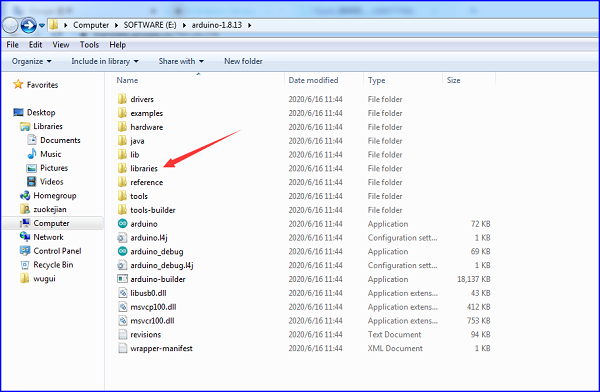Select wugui folder in navigation pane
The width and height of the screenshot is (600, 392).
tap(44, 278)
